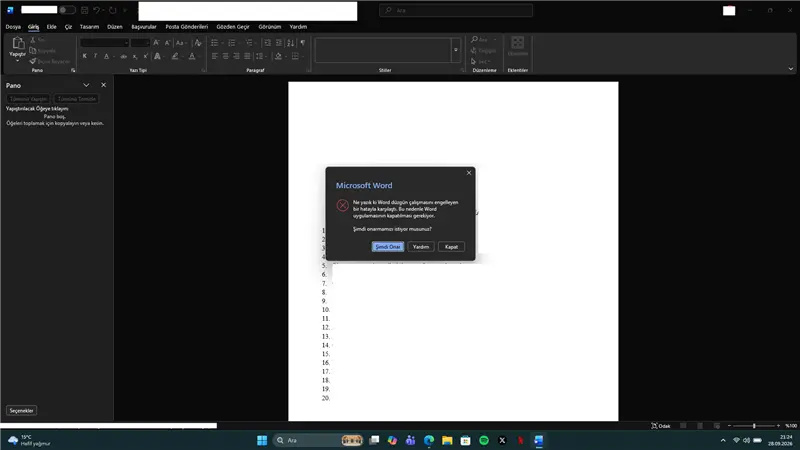Switch to the Ekle tab
This screenshot has width=800, height=450.
tap(52, 27)
